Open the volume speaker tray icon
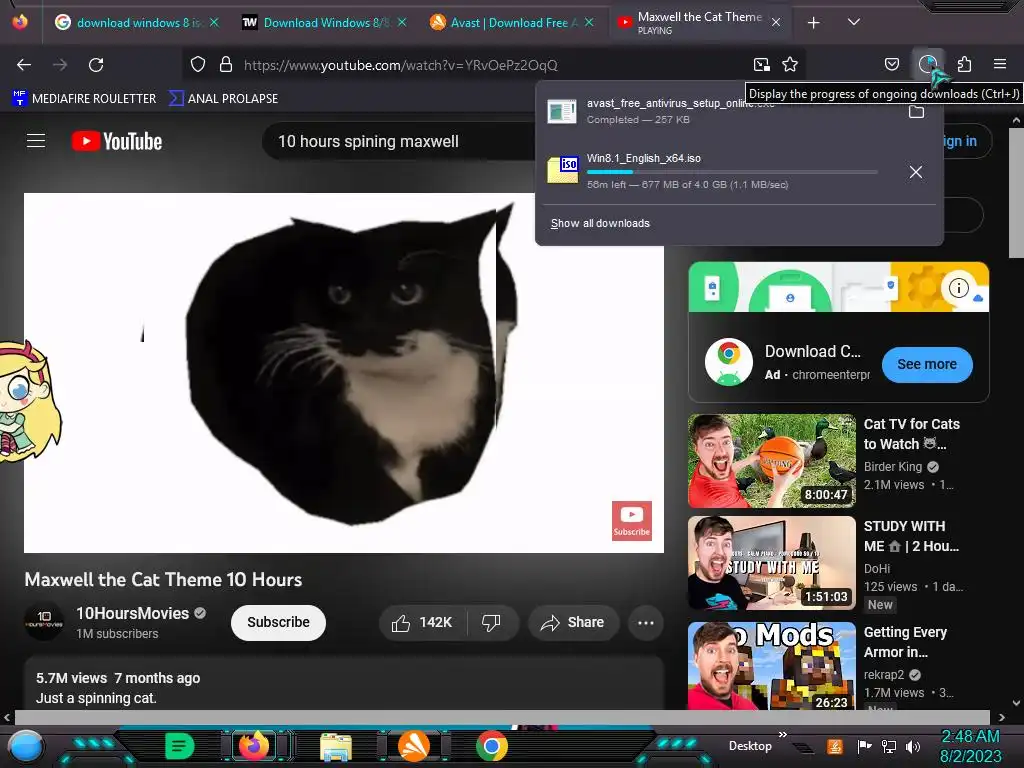The height and width of the screenshot is (768, 1024). (913, 746)
